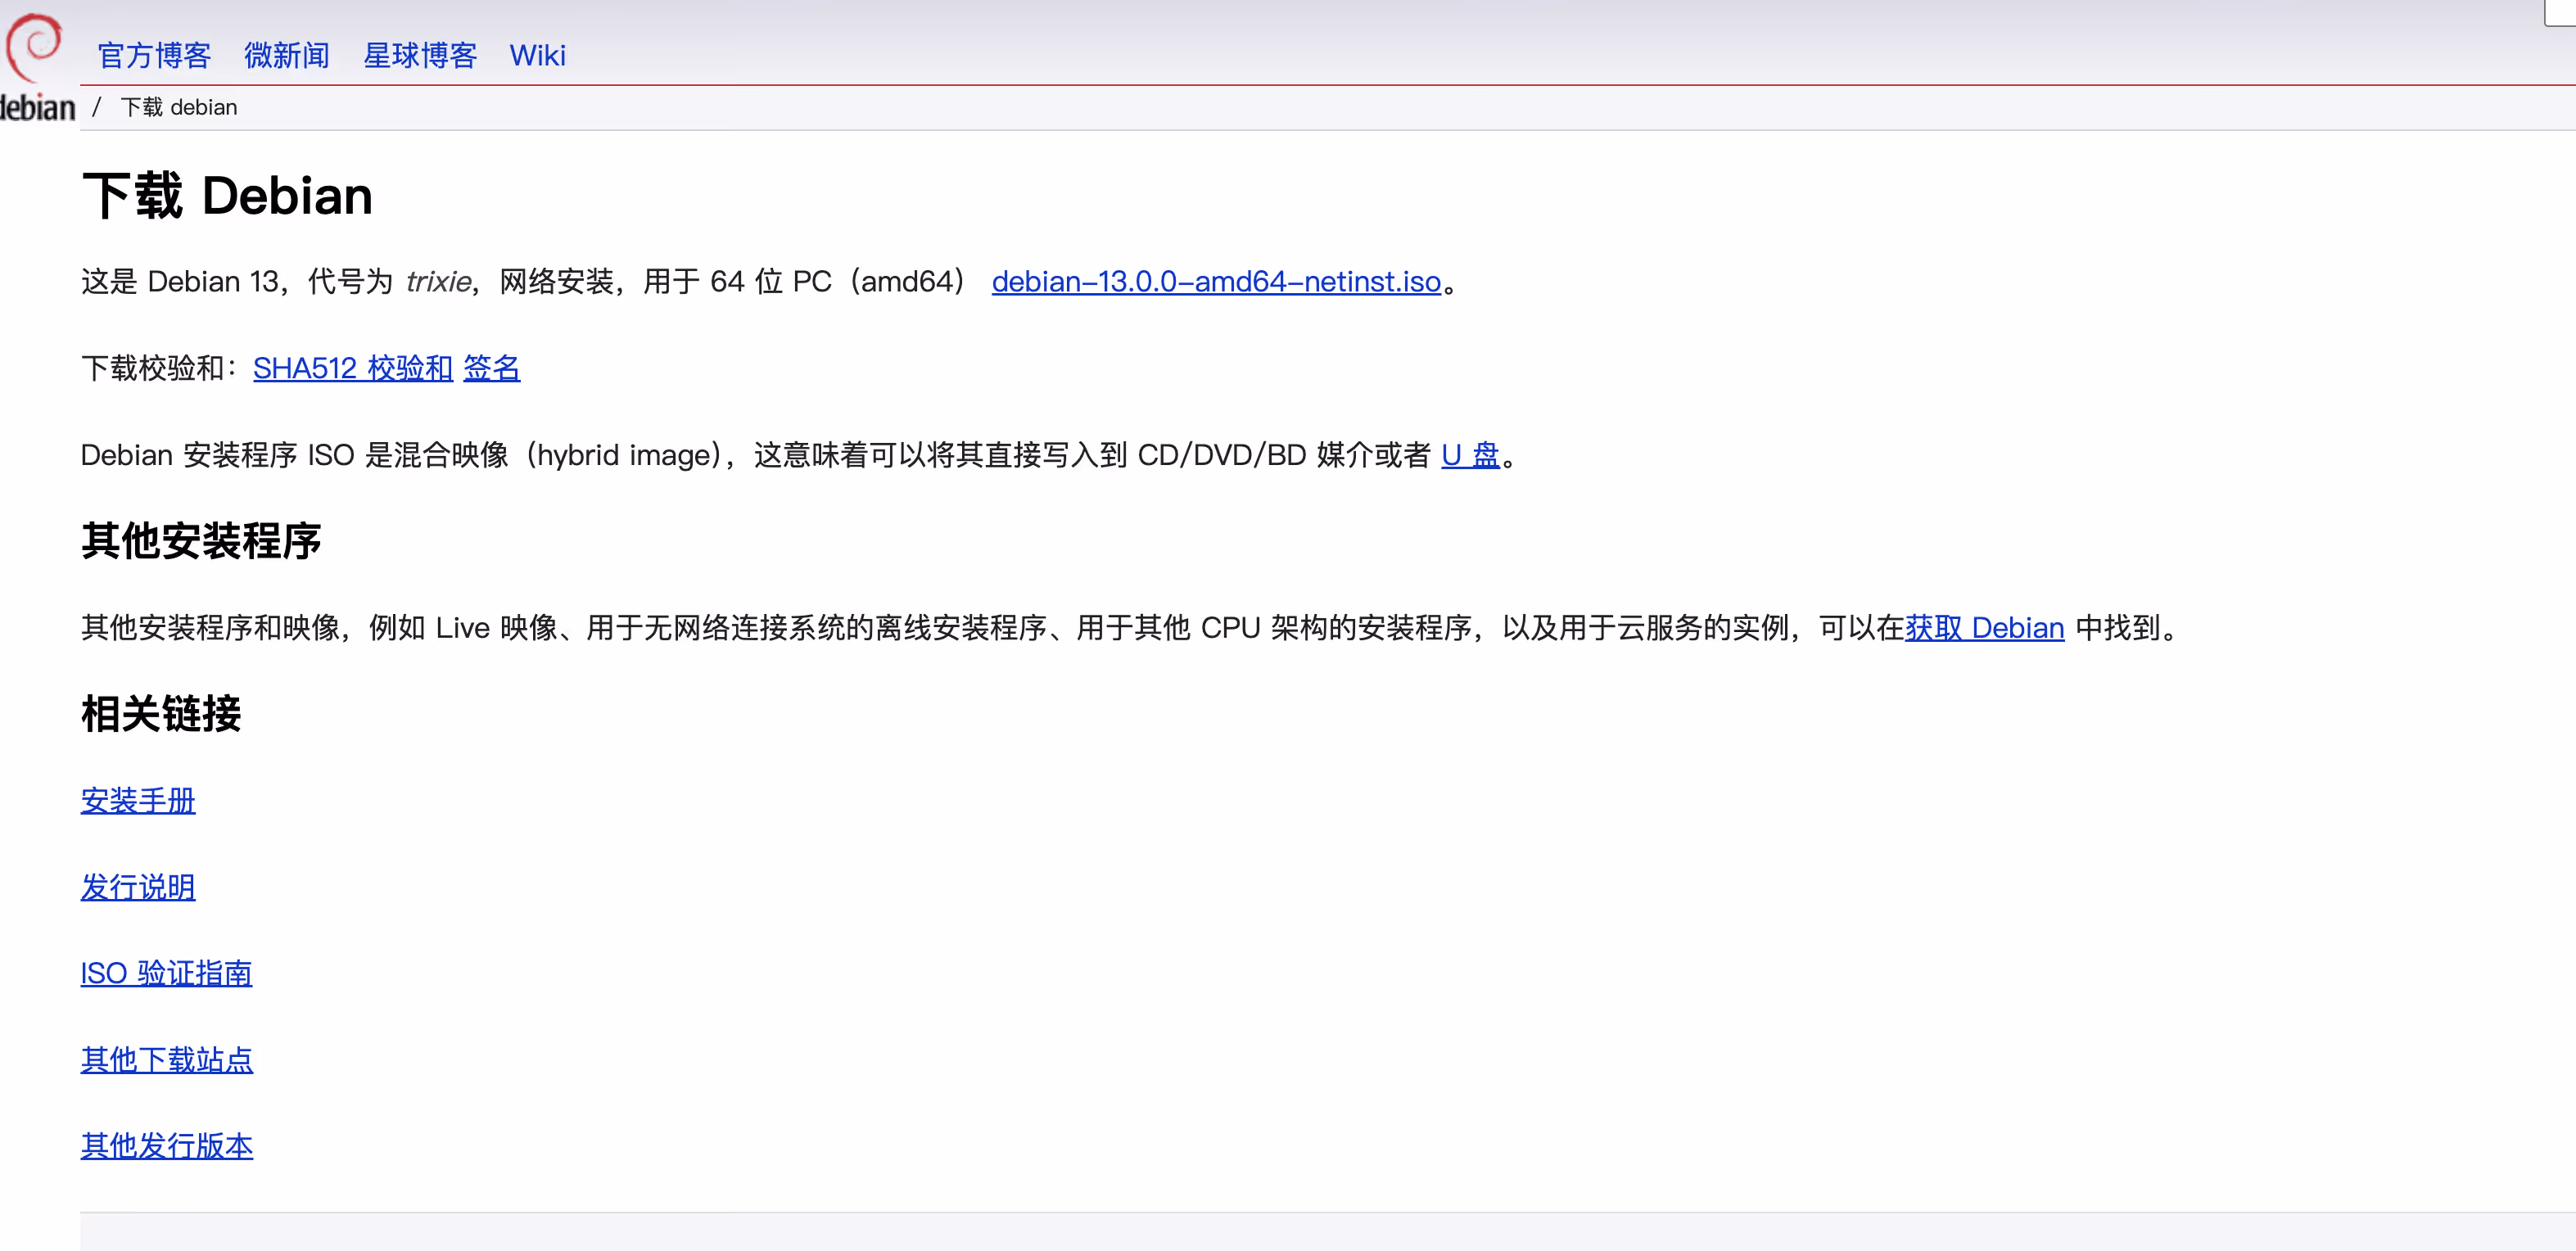
Task: Open the 星球博客 navigation link
Action: (420, 55)
